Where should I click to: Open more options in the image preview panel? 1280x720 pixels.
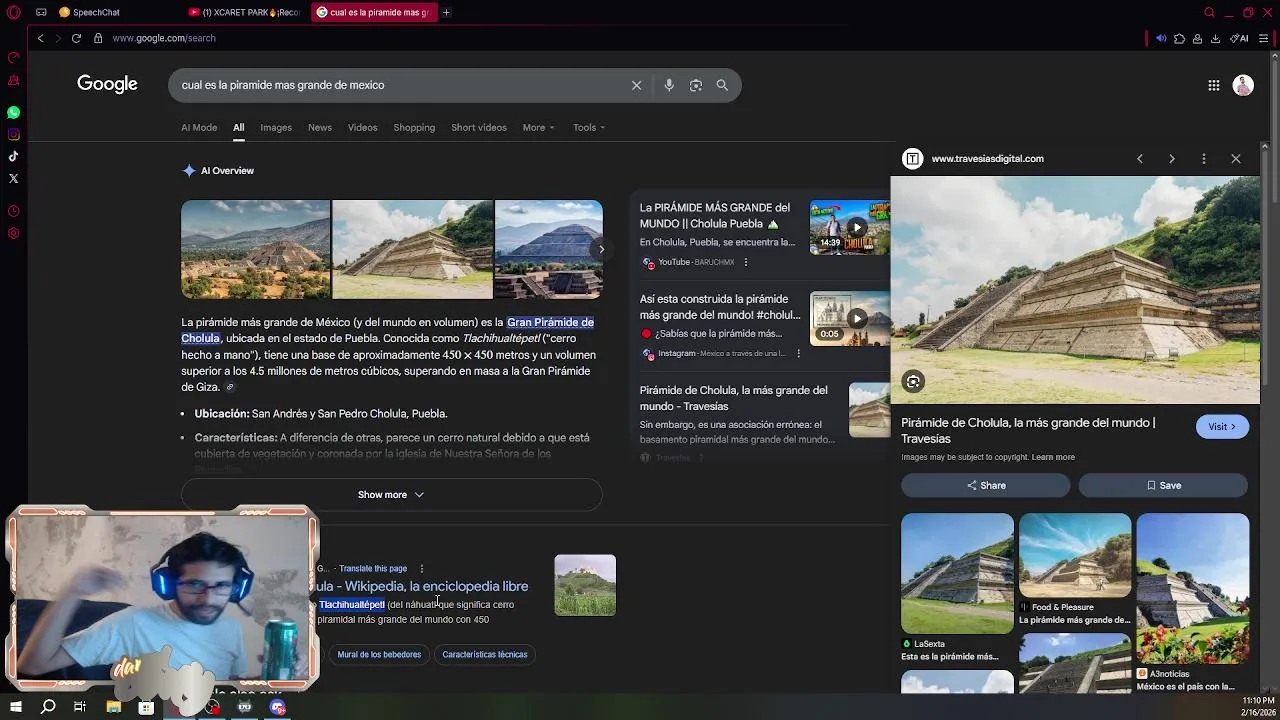tap(1204, 159)
